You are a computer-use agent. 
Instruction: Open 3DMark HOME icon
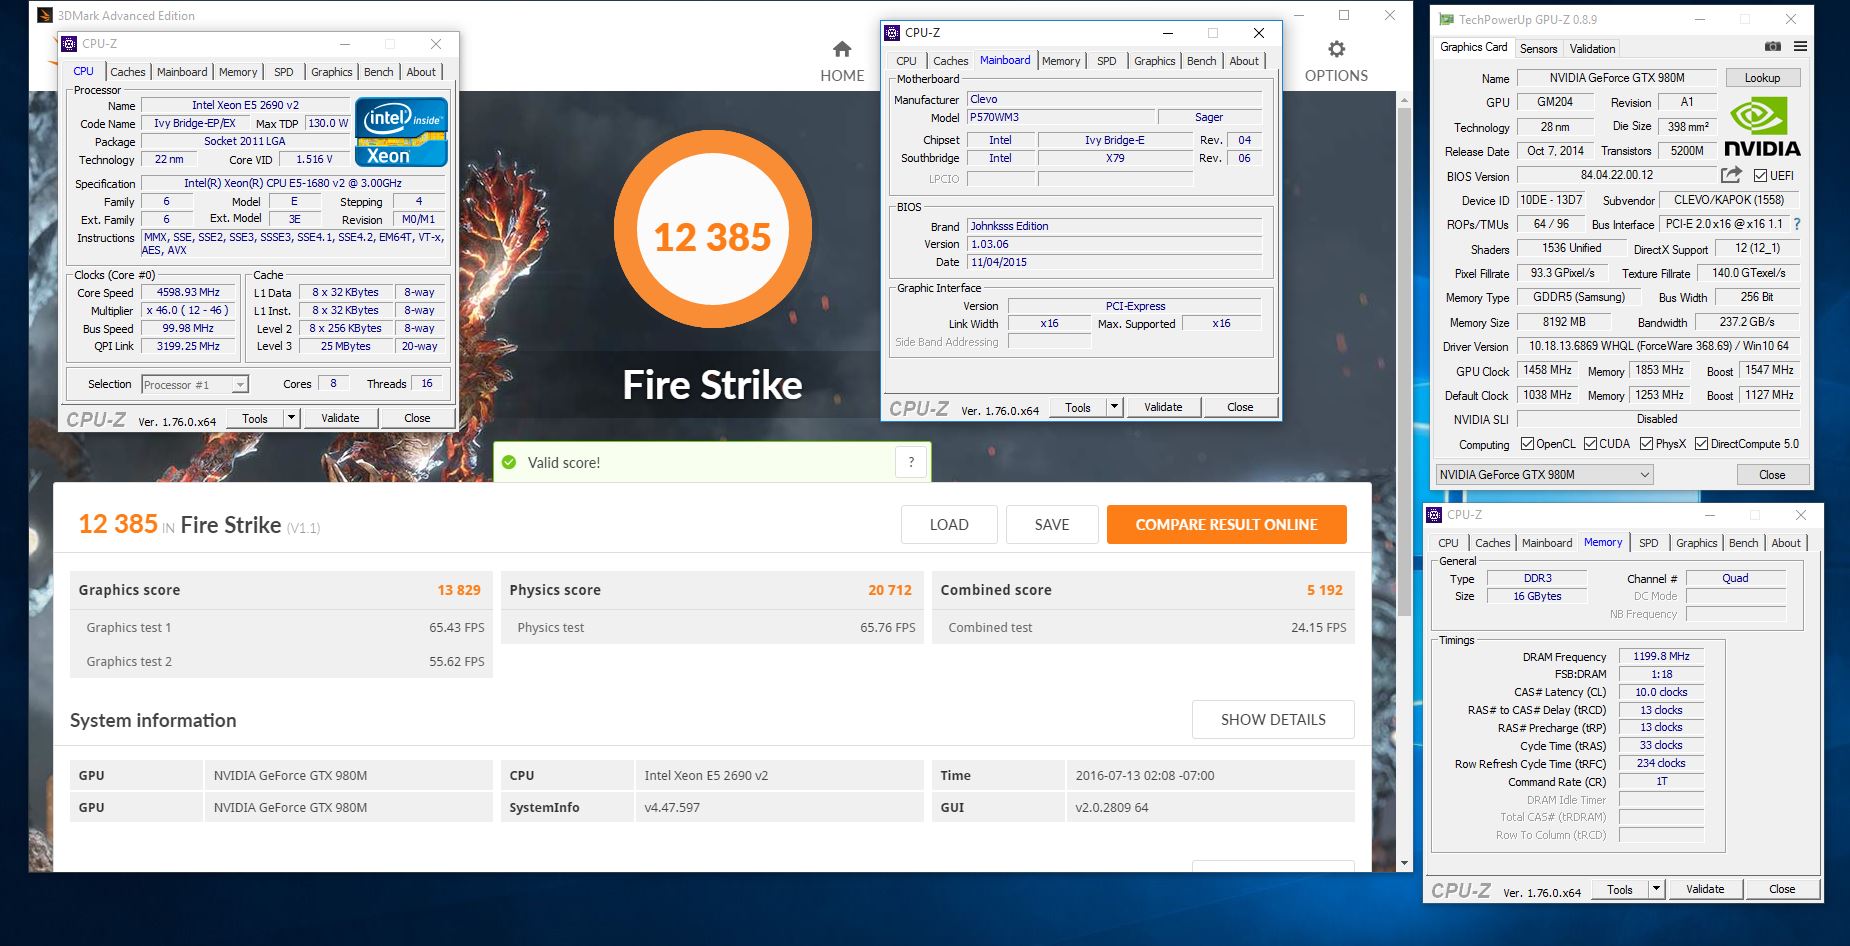[842, 49]
